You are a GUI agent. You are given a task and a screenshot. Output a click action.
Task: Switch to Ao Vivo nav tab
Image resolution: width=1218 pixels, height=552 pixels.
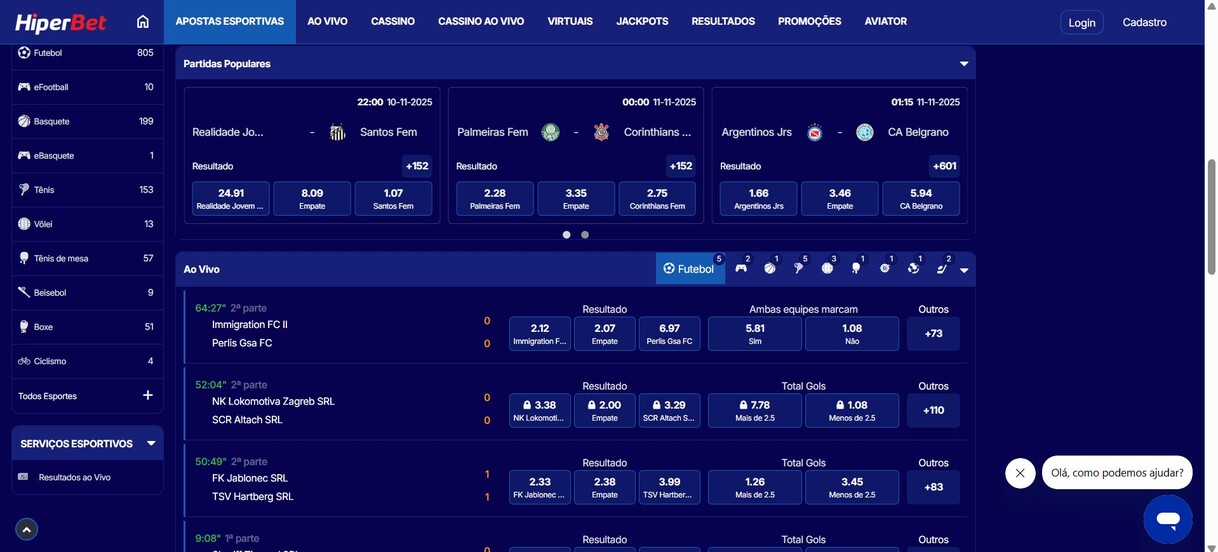327,21
